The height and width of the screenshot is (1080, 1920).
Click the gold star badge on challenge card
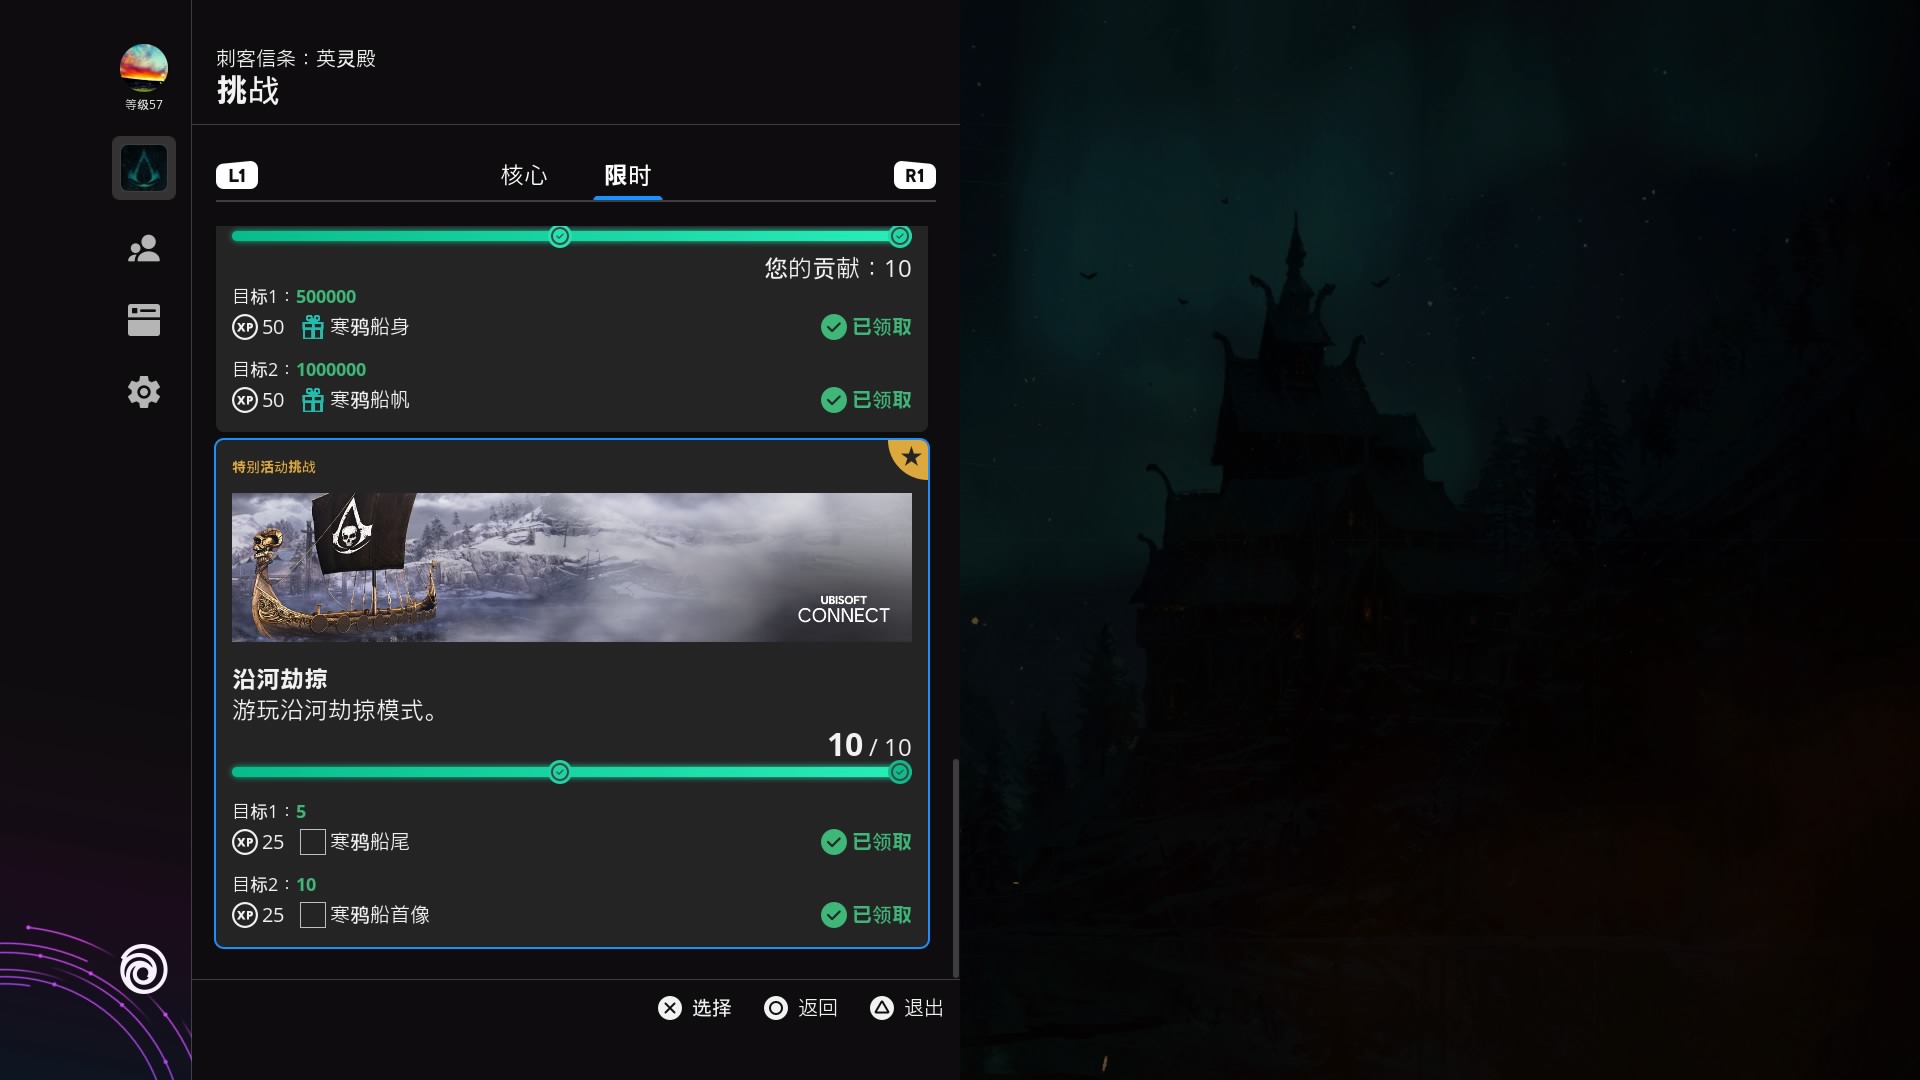910,457
